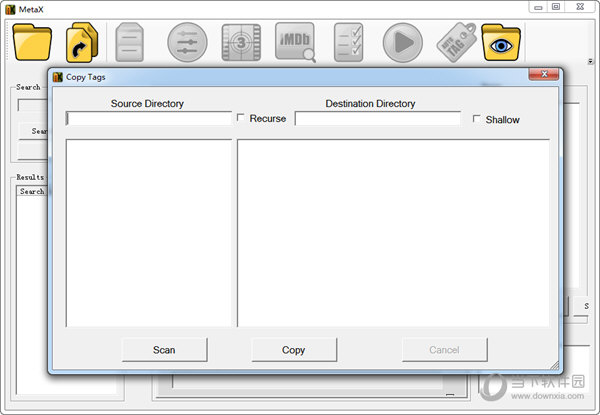Screen dimensions: 600x415
Task: Focus the Destination Directory input field
Action: (378, 119)
